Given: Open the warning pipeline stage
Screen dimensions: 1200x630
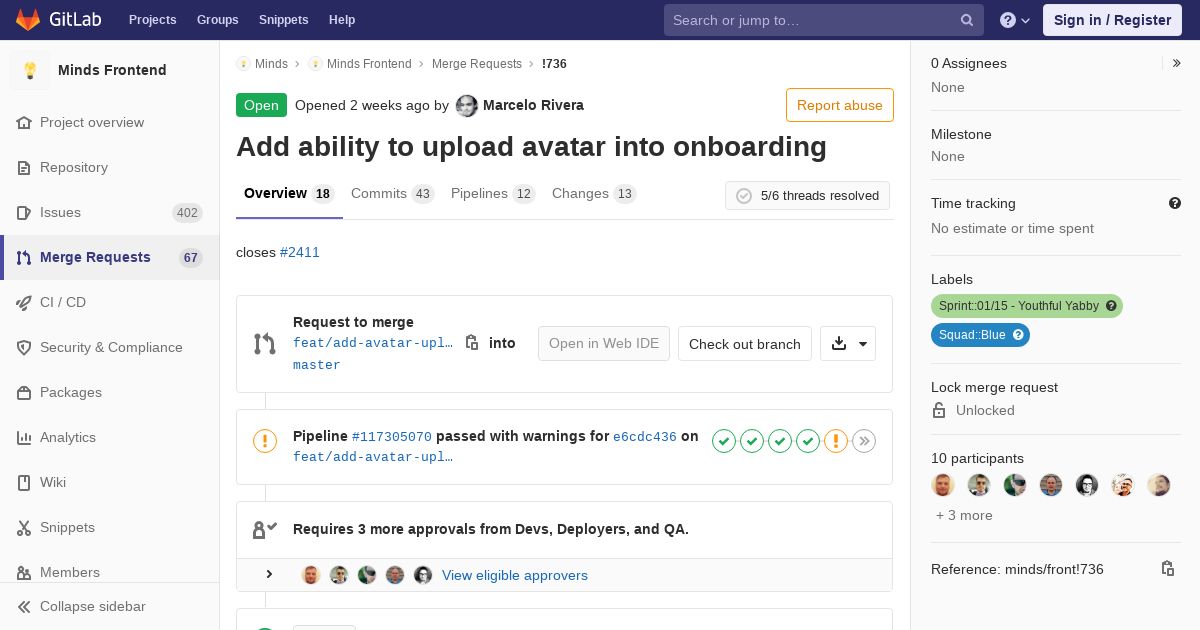Looking at the screenshot, I should pos(836,441).
